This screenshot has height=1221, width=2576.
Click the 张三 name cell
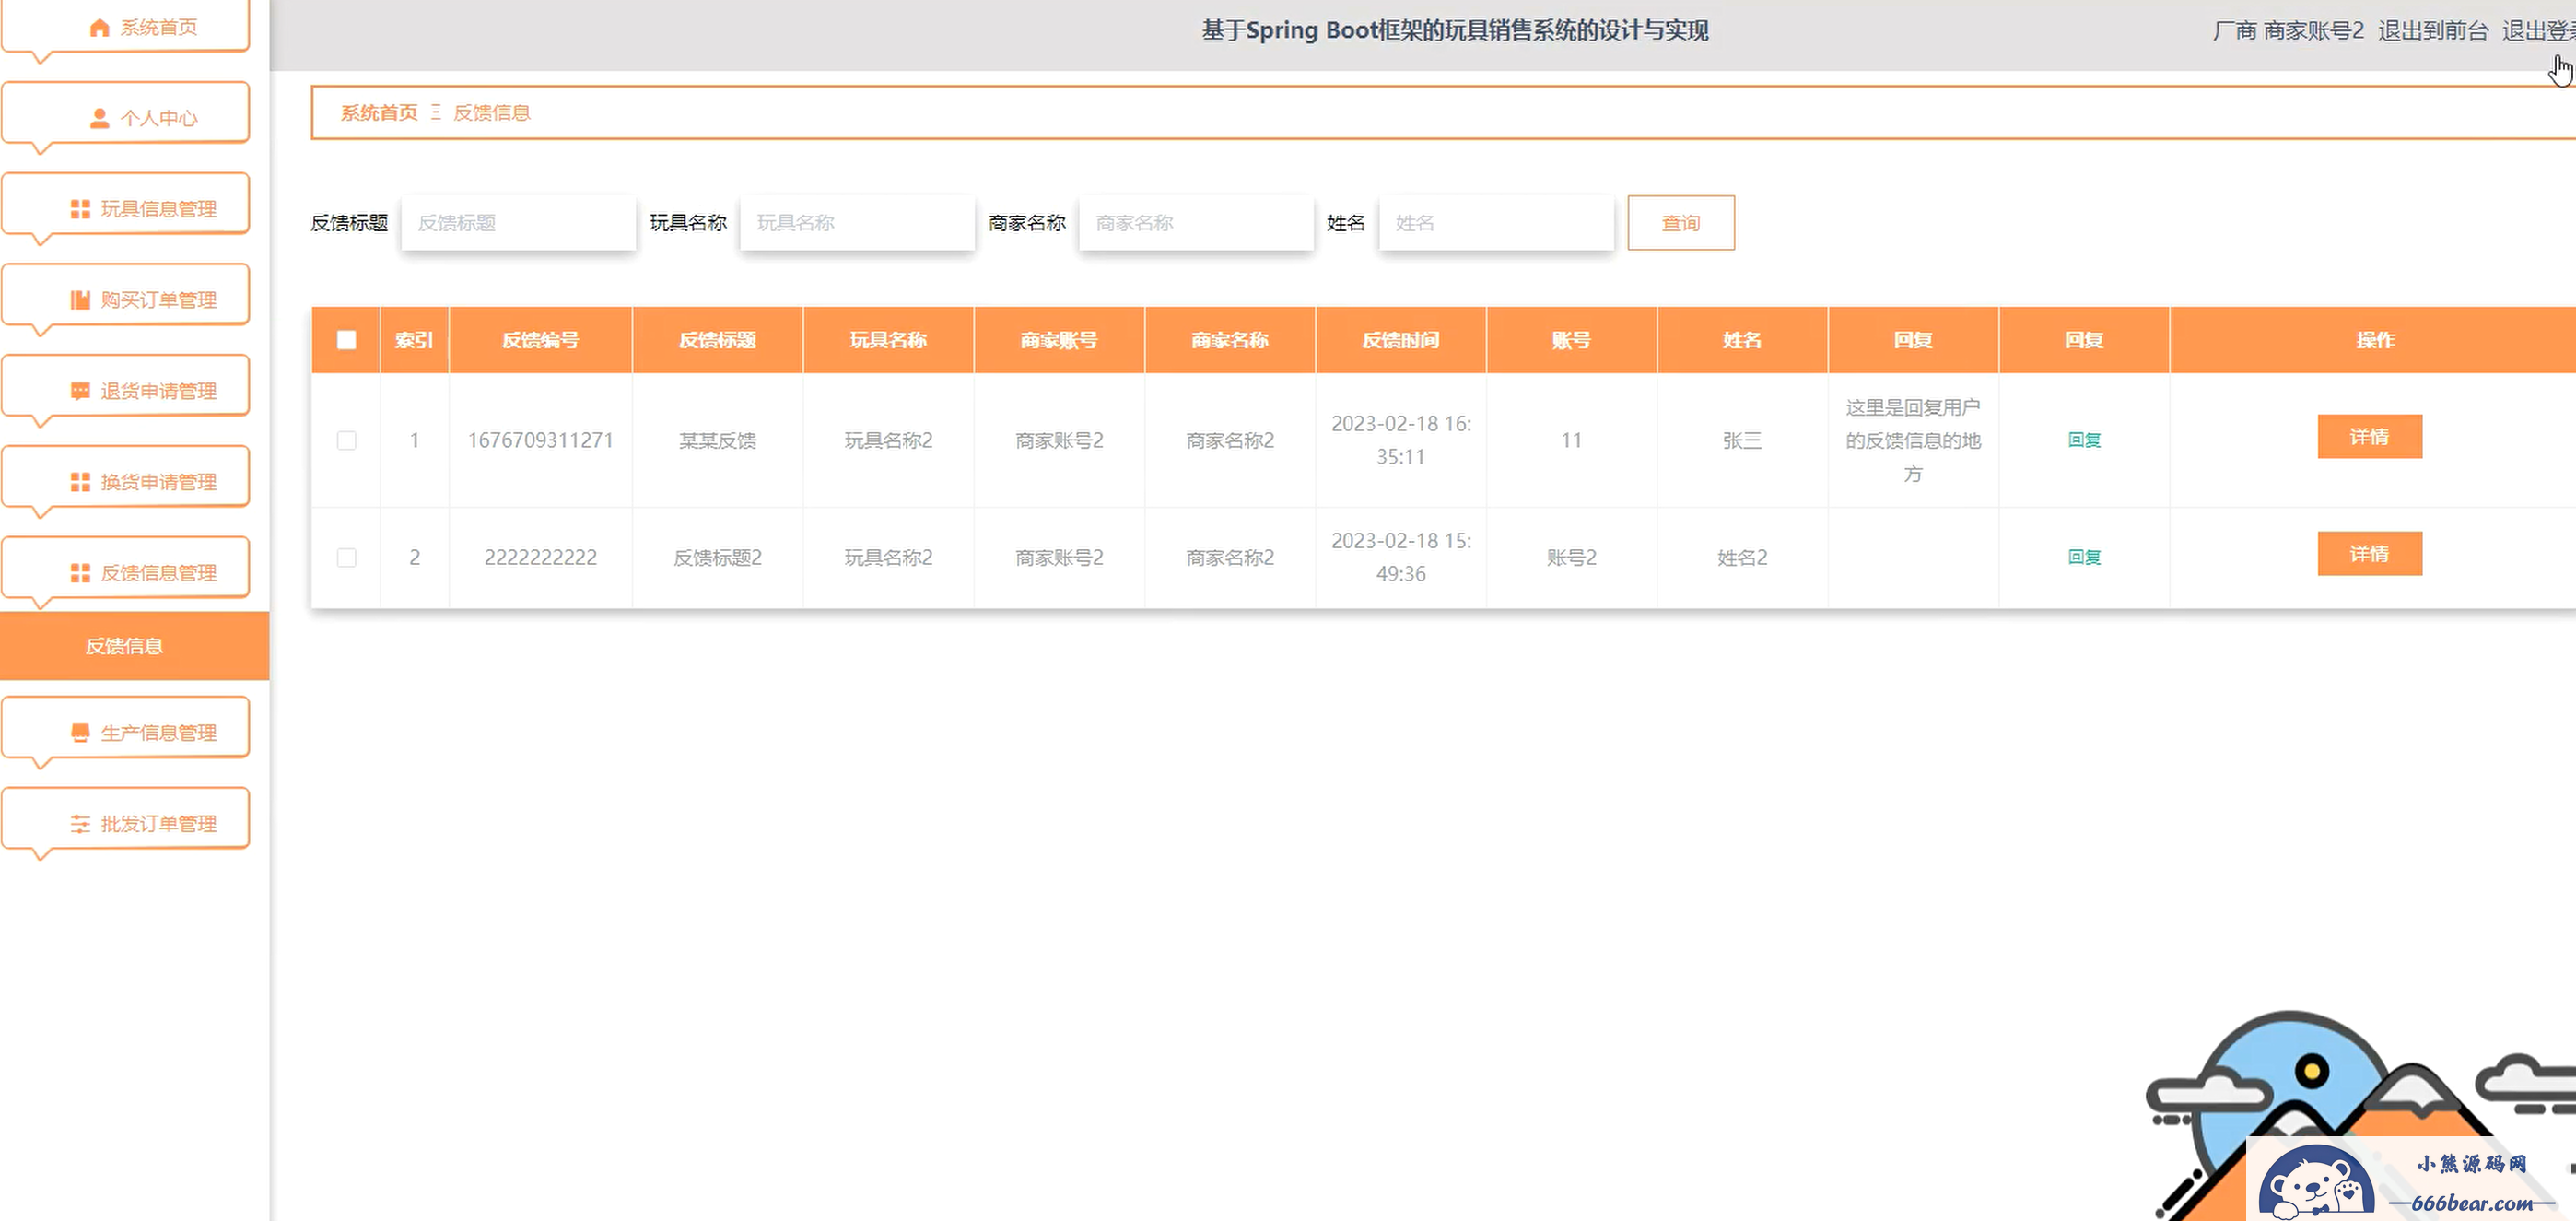tap(1742, 440)
